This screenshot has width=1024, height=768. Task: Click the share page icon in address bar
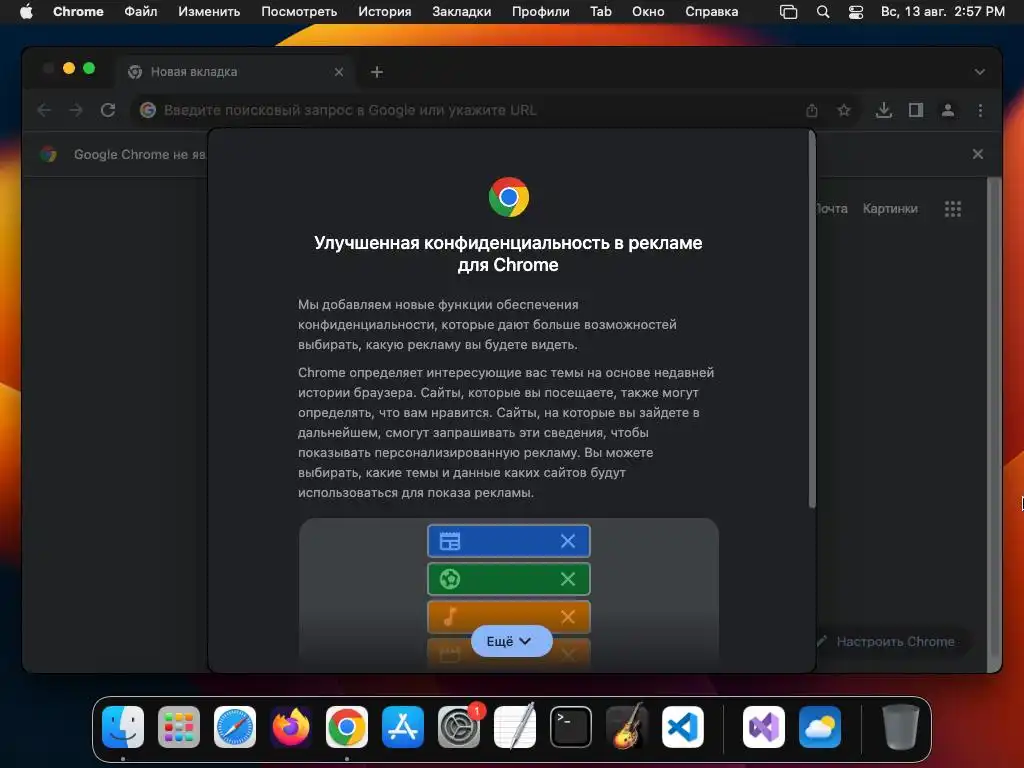(x=812, y=110)
